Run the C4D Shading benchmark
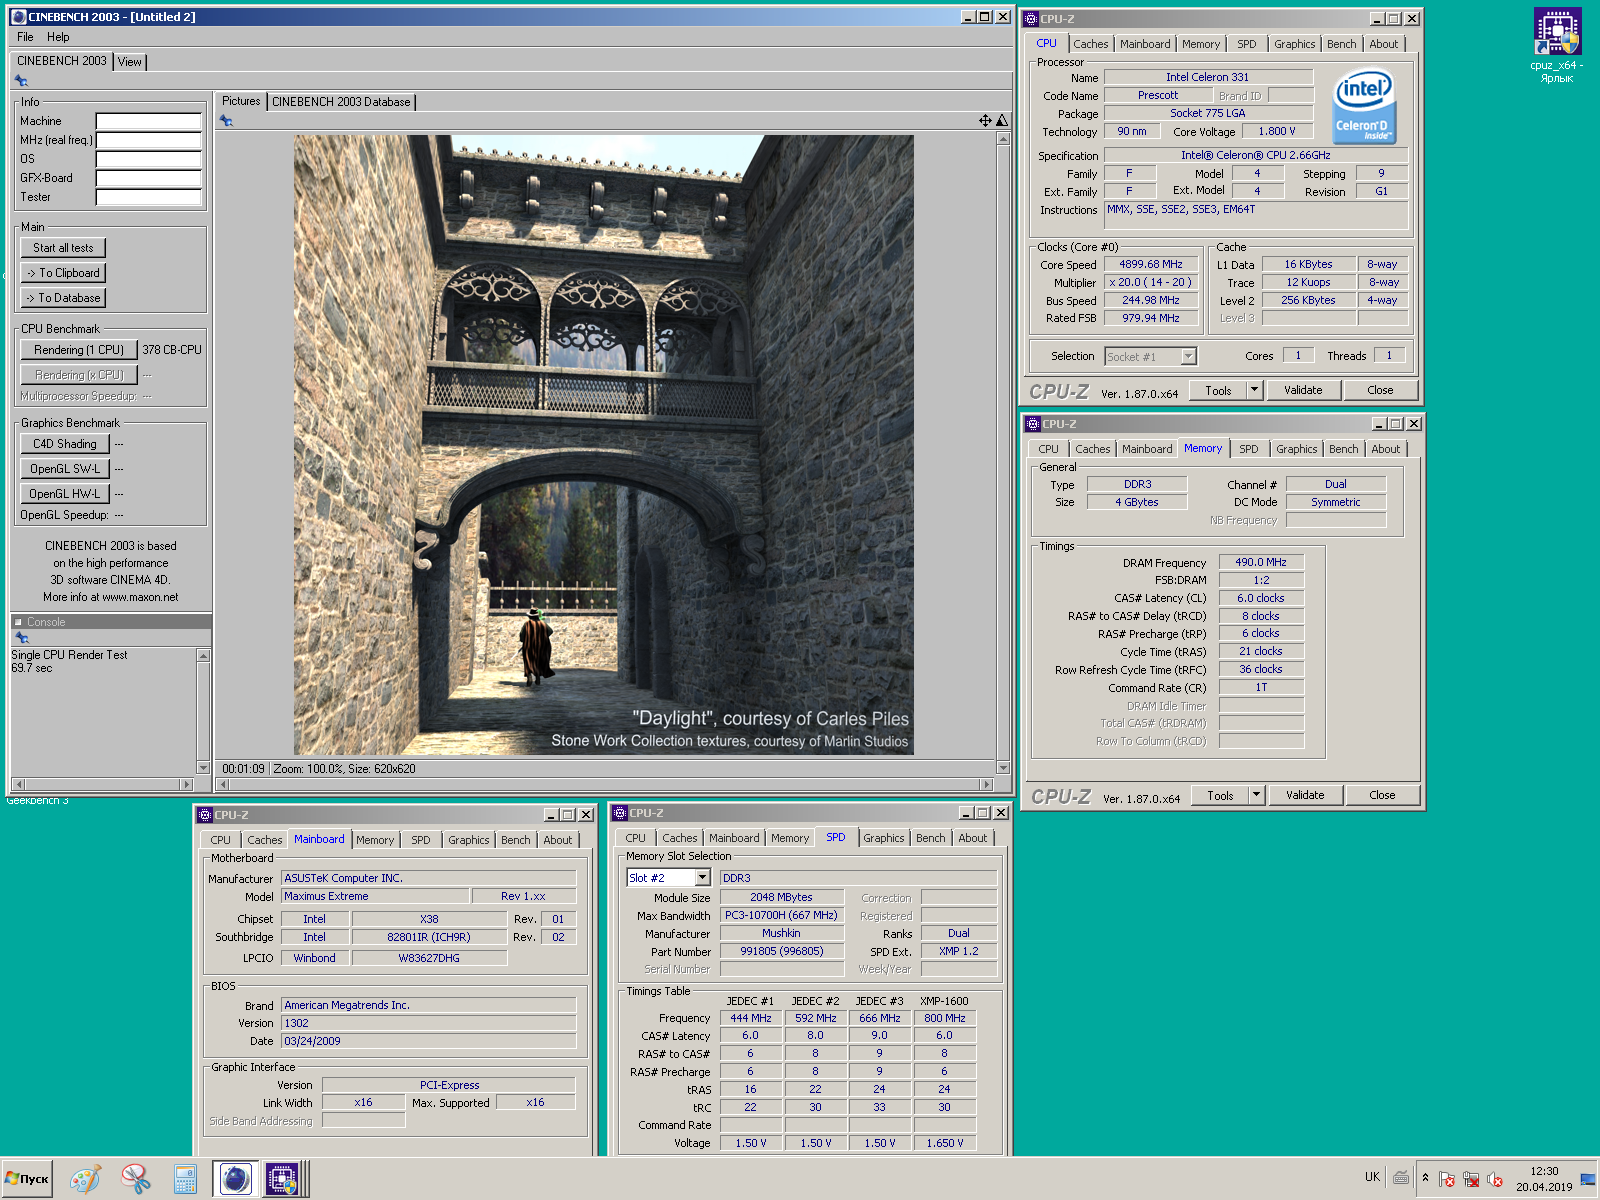Viewport: 1600px width, 1200px height. [x=65, y=444]
